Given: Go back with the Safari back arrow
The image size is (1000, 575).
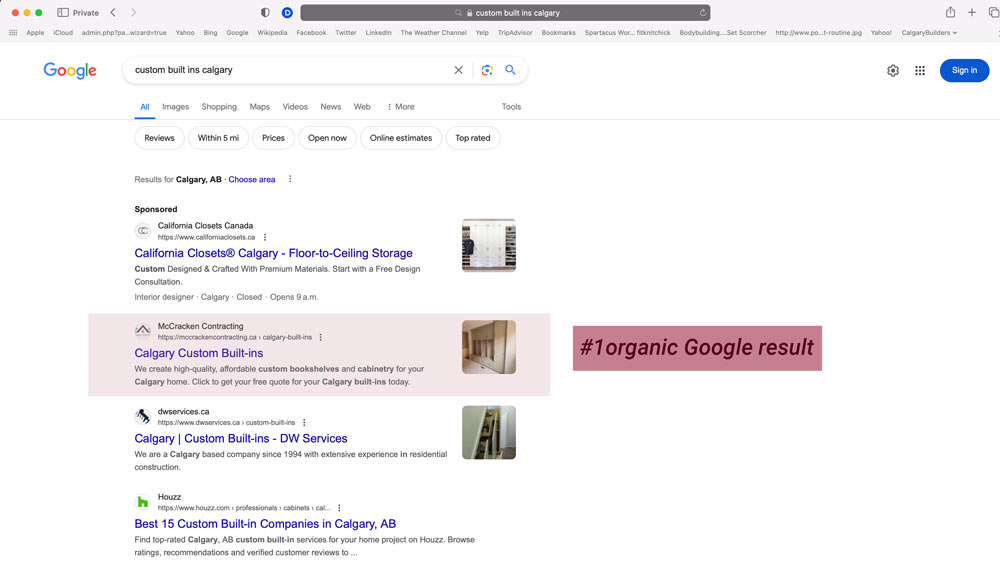Looking at the screenshot, I should (x=113, y=12).
